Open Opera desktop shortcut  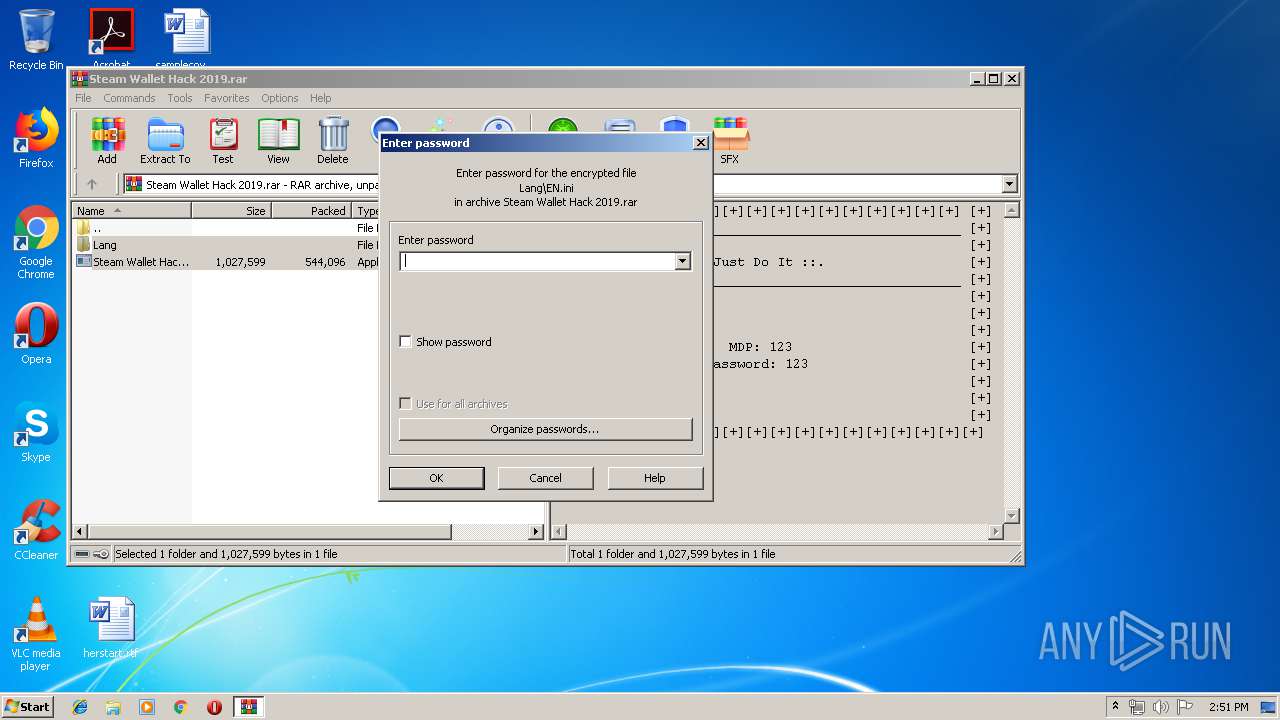coord(36,334)
